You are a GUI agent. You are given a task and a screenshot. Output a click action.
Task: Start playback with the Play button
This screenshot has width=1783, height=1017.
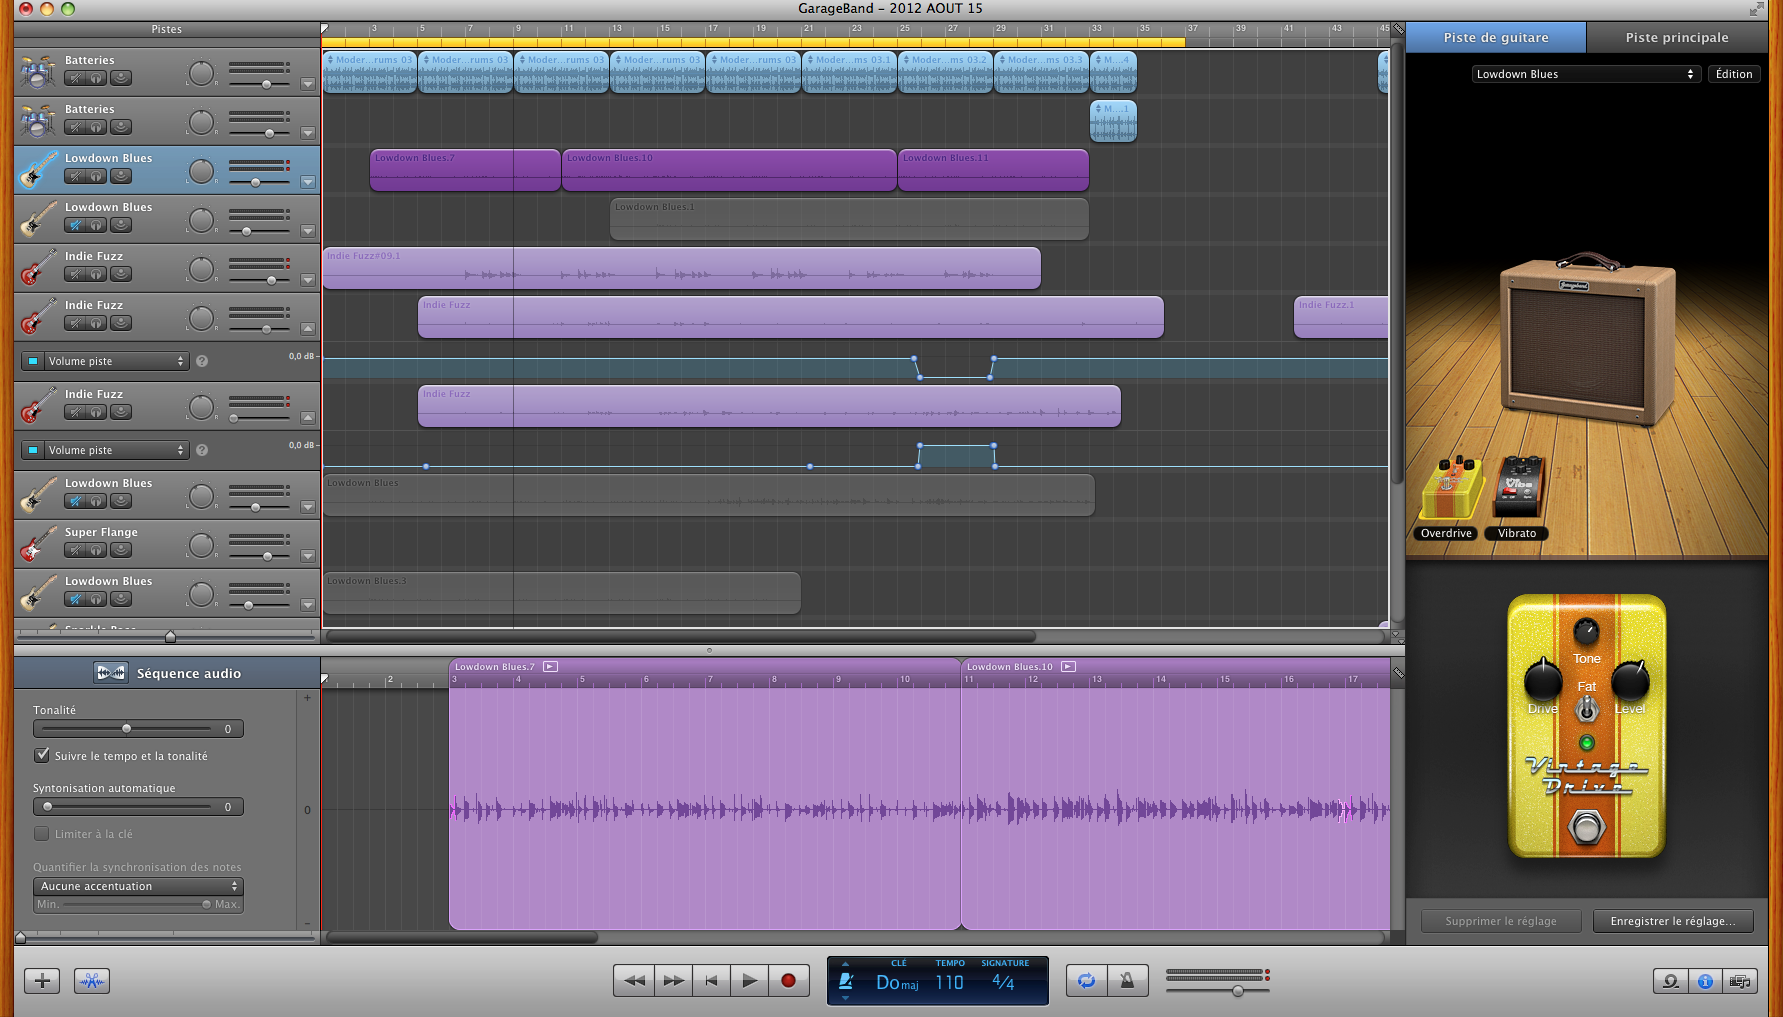(749, 981)
